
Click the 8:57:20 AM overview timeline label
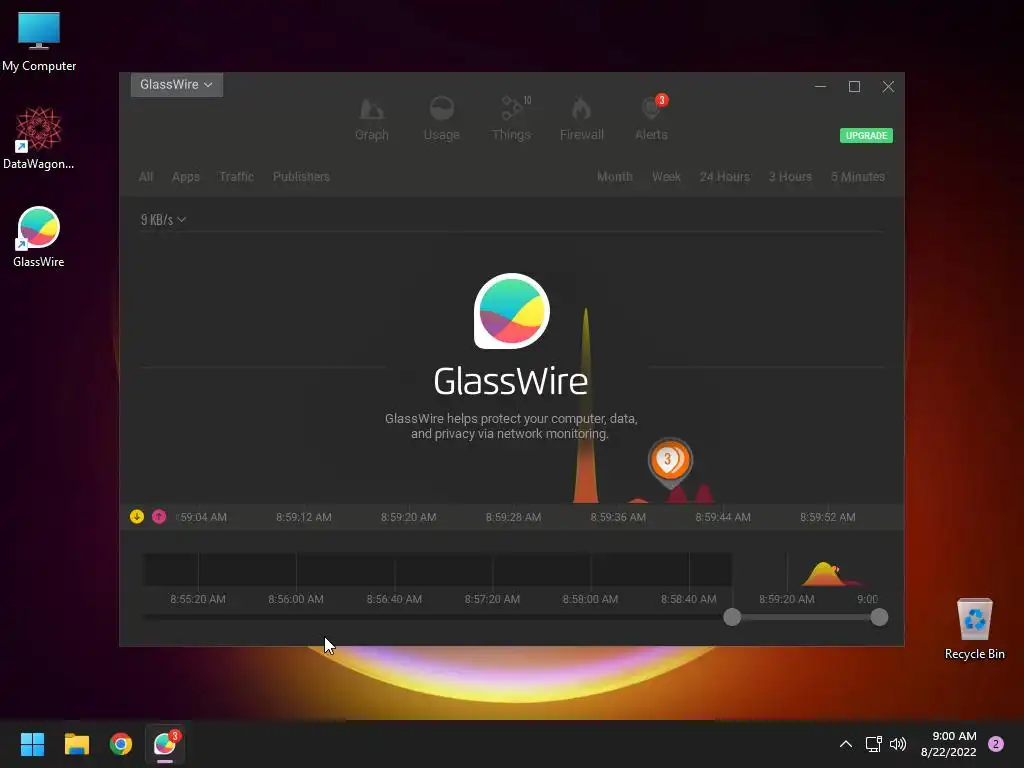click(492, 599)
